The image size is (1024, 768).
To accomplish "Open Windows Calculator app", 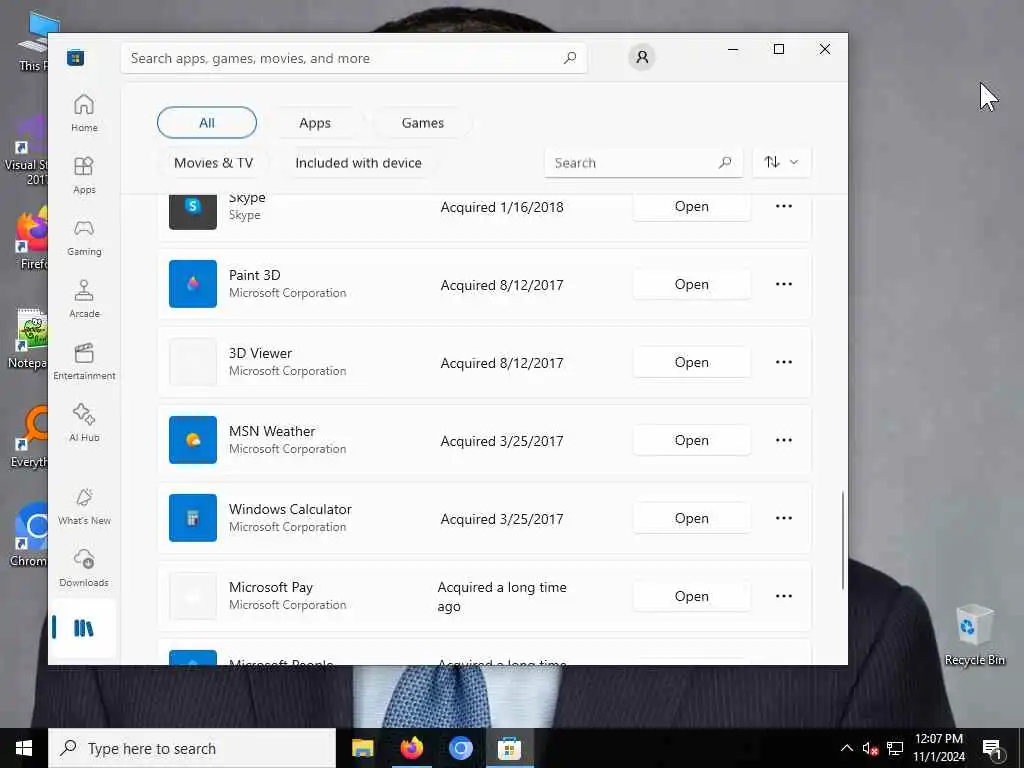I will point(692,518).
